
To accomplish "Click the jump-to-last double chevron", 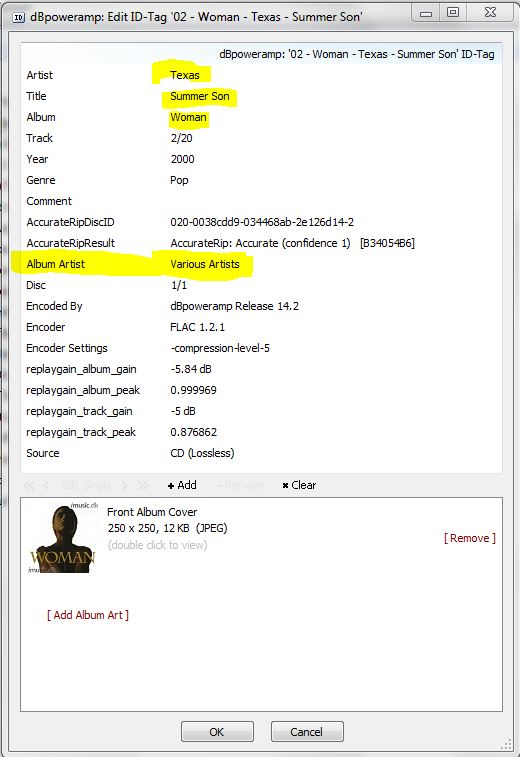I will click(x=143, y=485).
